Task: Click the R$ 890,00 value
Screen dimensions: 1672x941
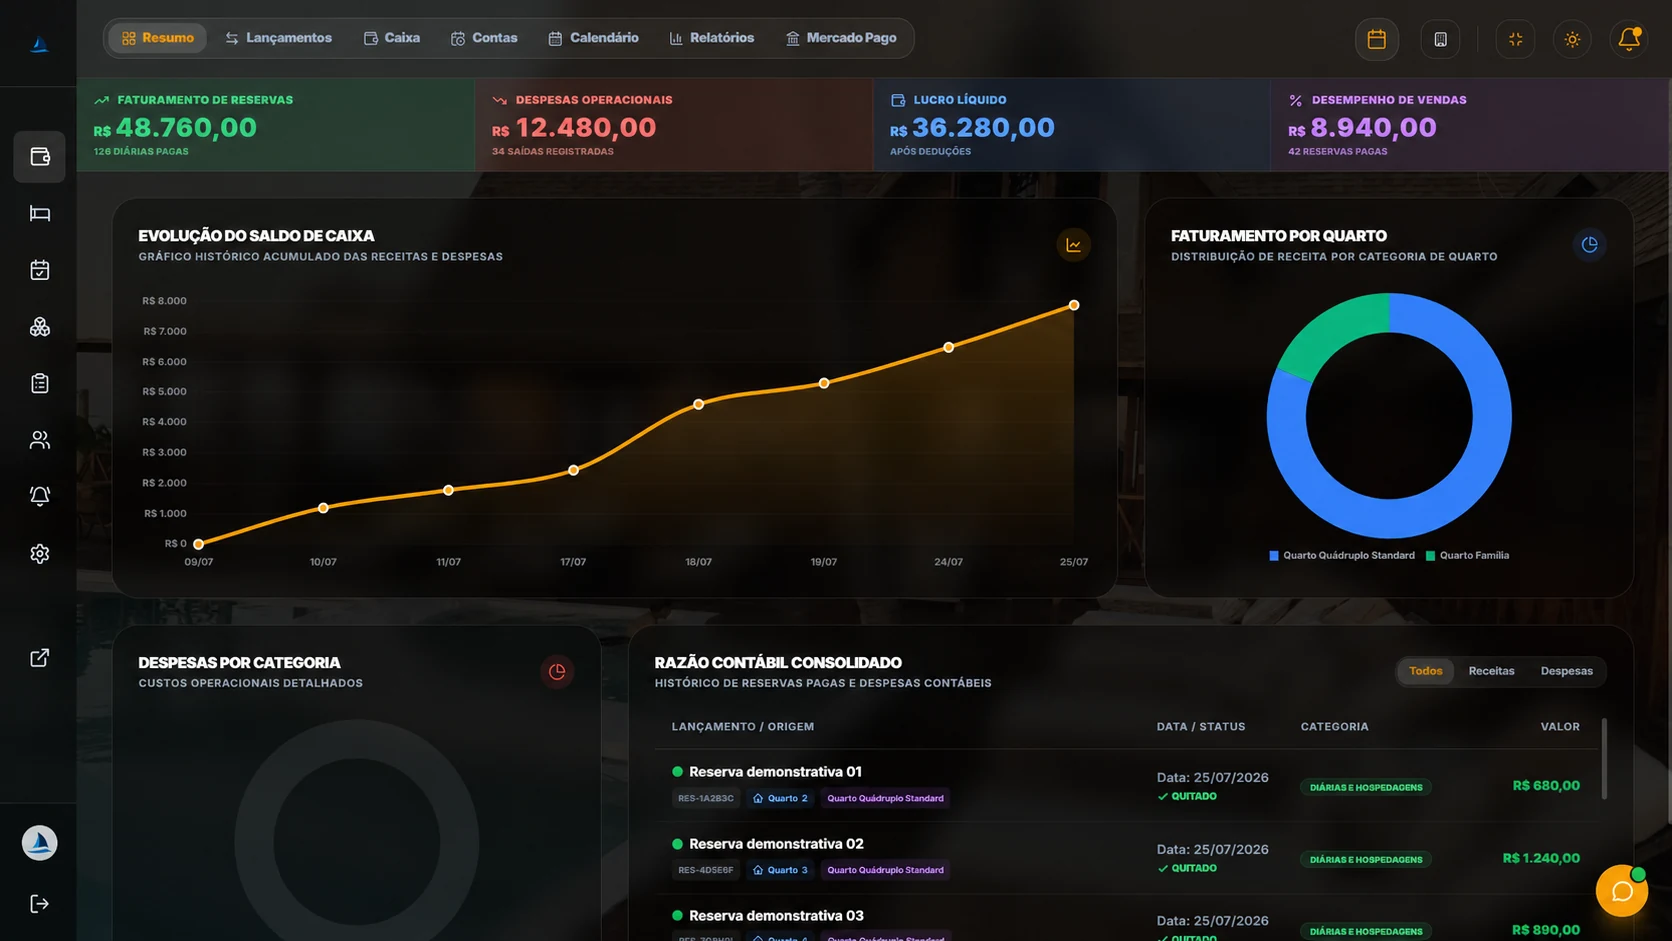Action: [1546, 930]
